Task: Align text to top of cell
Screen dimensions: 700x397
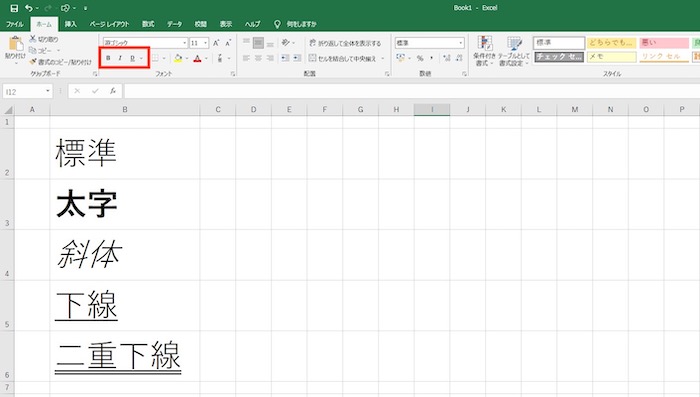Action: tap(246, 43)
